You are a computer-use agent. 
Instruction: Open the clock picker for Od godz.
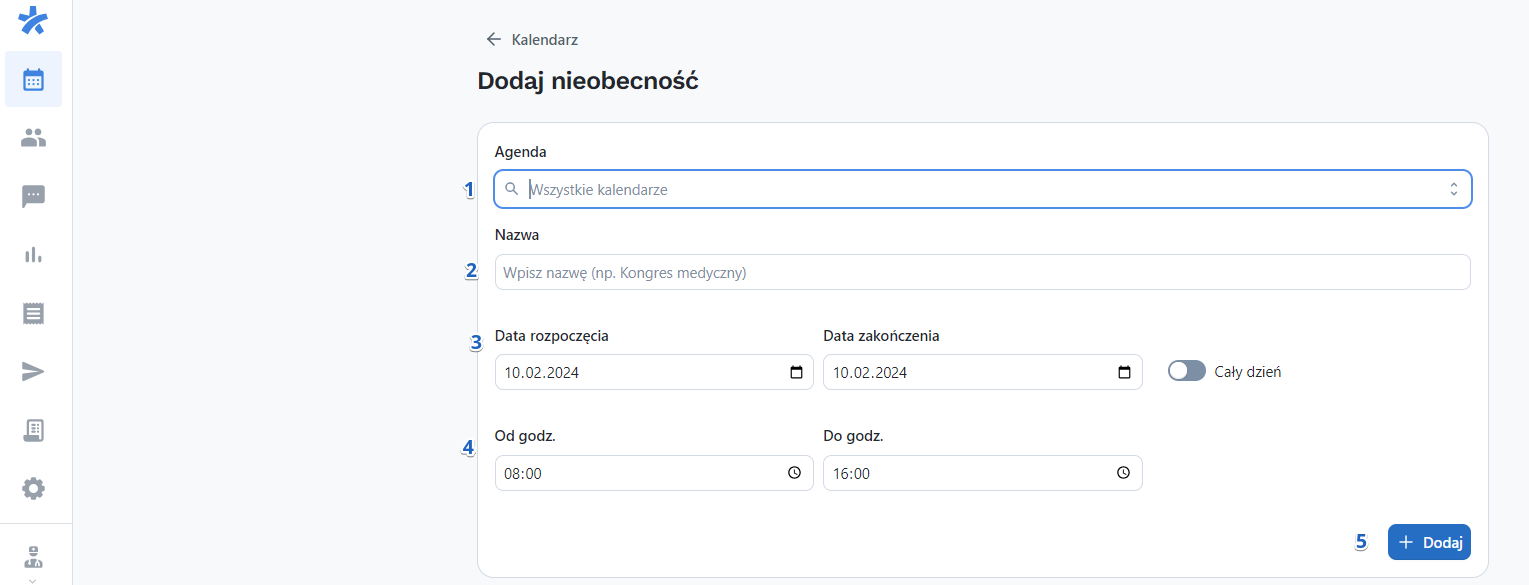point(794,472)
